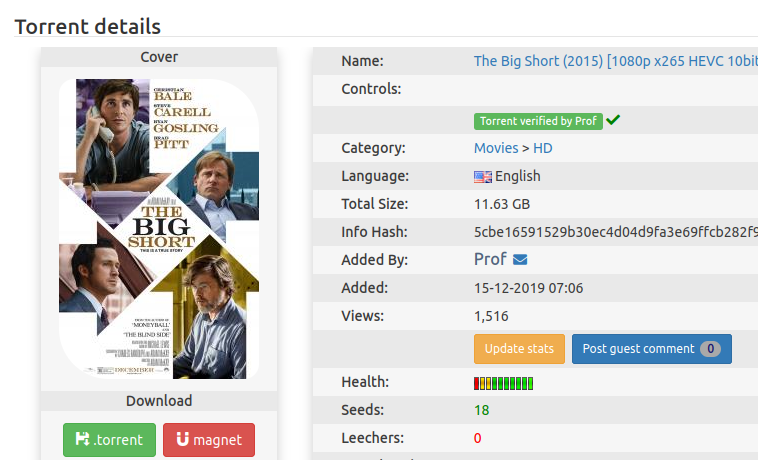This screenshot has height=460, width=758.
Task: Click the Download panel header
Action: [159, 401]
